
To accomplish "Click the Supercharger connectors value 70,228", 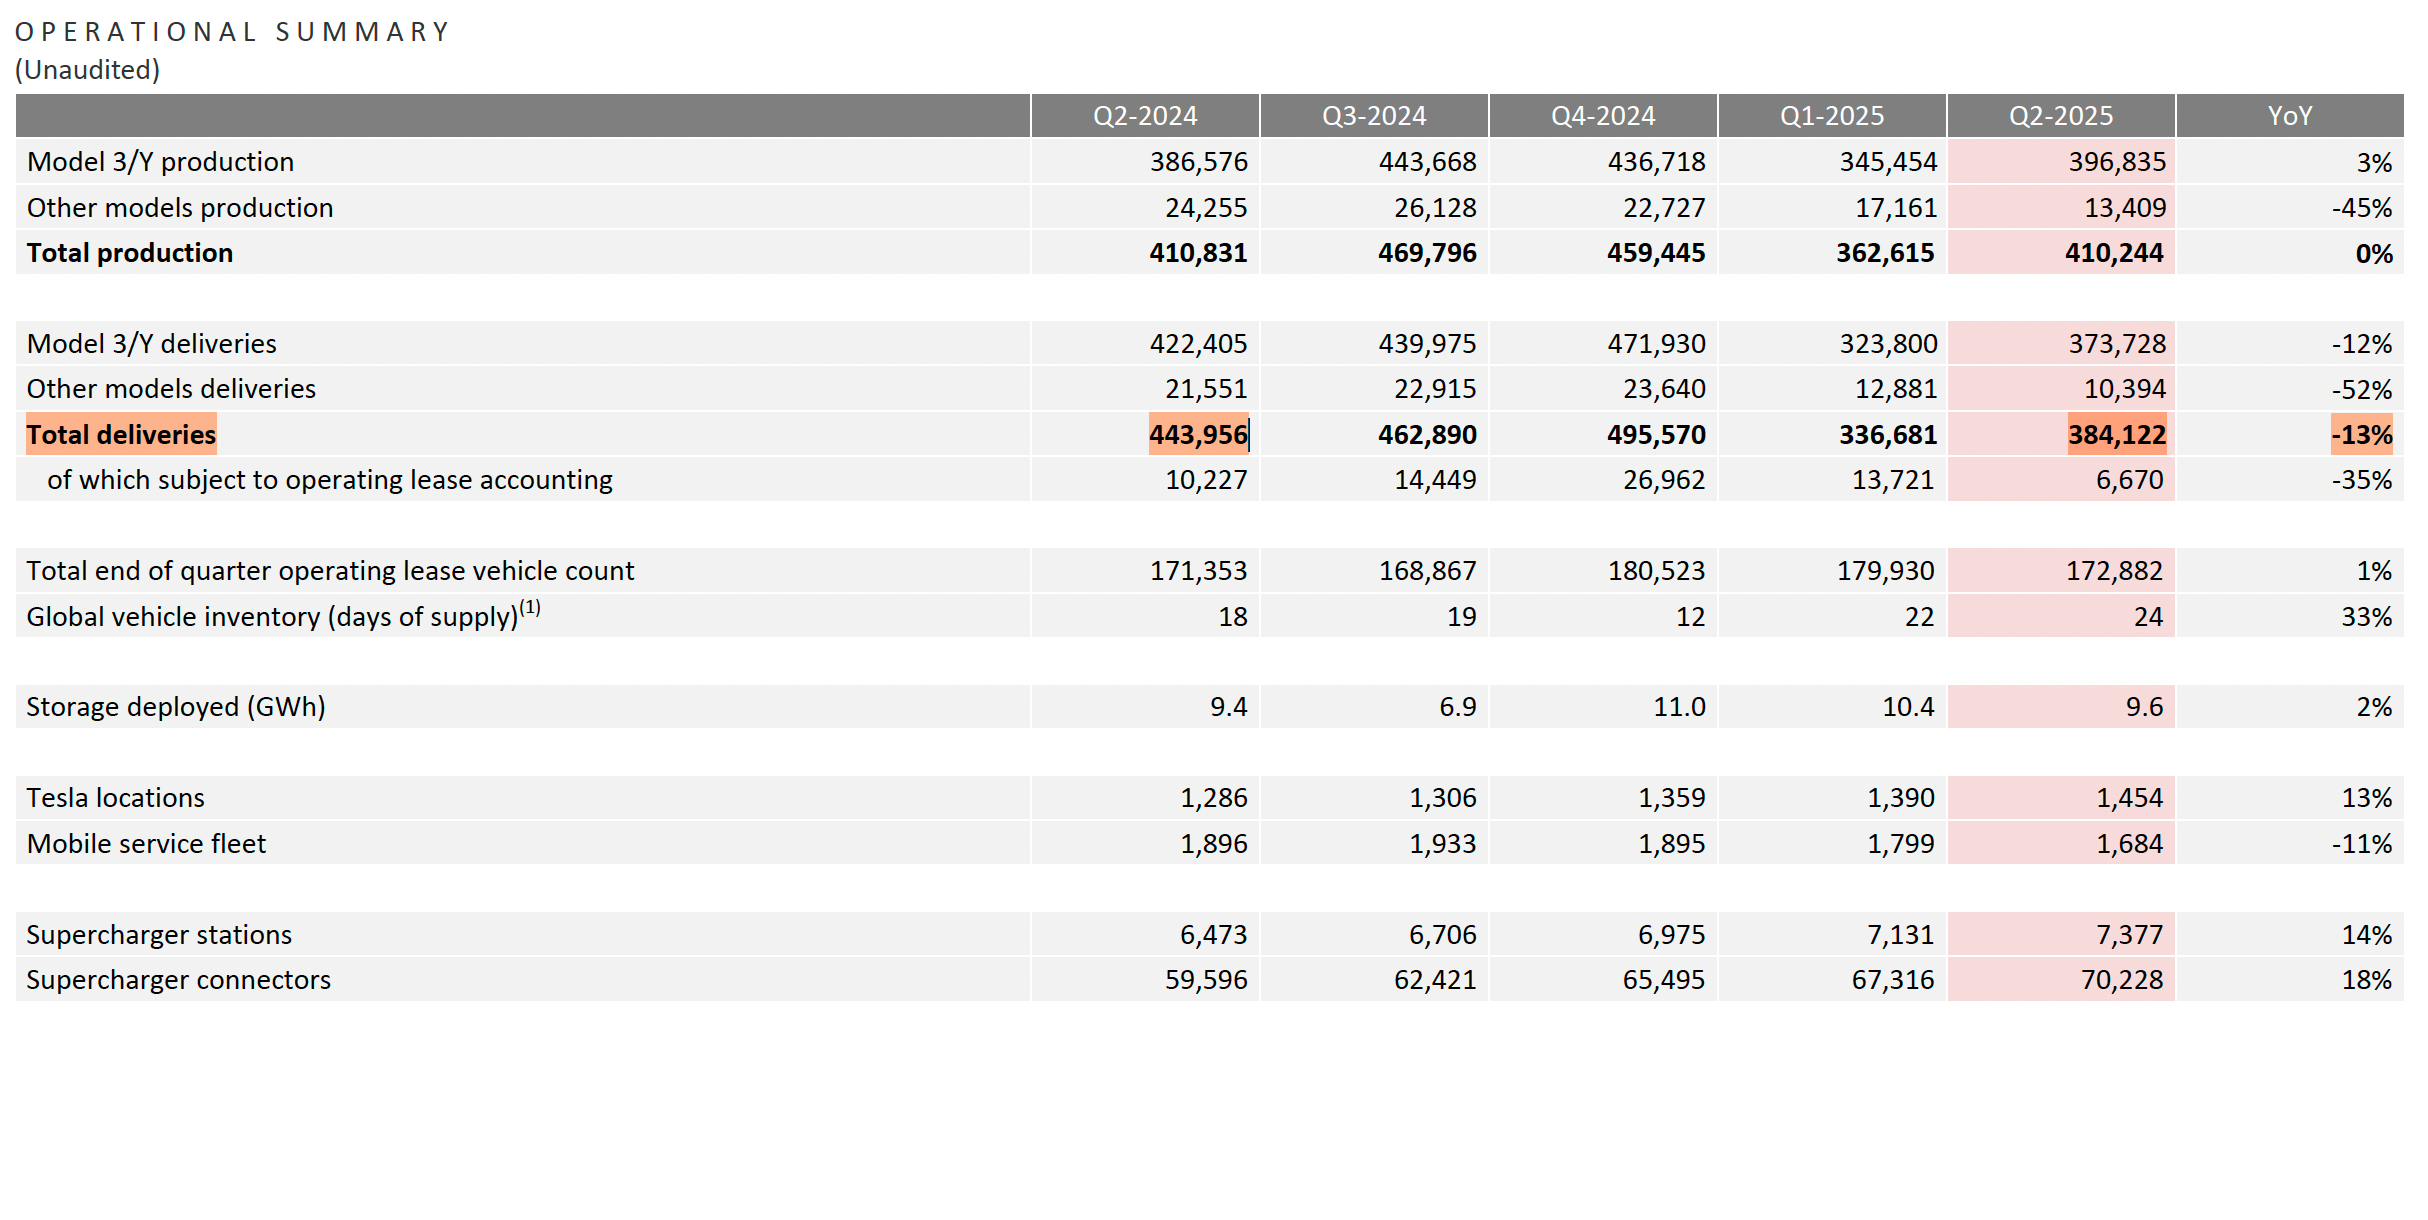I will [2121, 980].
